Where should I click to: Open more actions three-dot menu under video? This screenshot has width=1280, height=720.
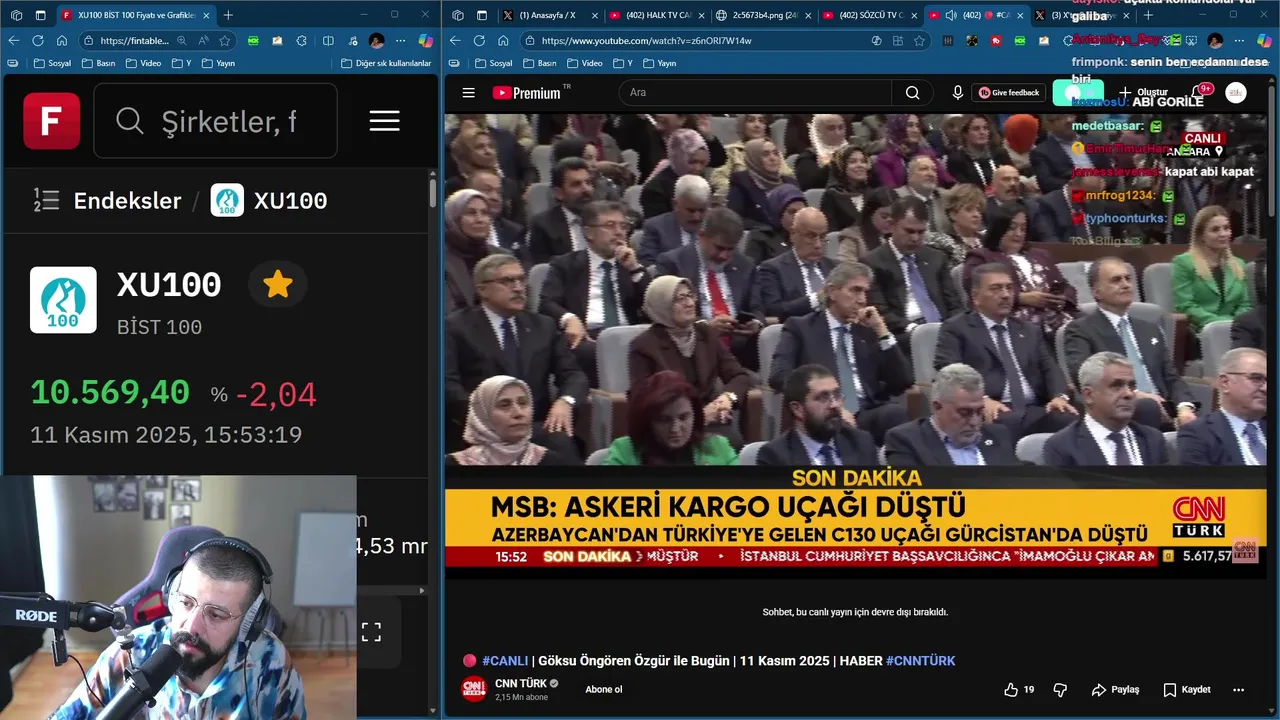click(x=1238, y=689)
